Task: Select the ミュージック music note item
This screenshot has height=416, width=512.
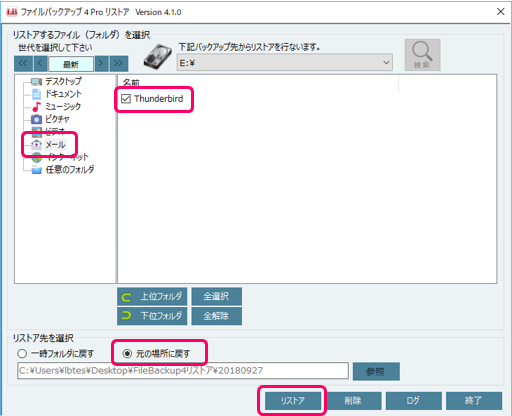Action: [57, 107]
